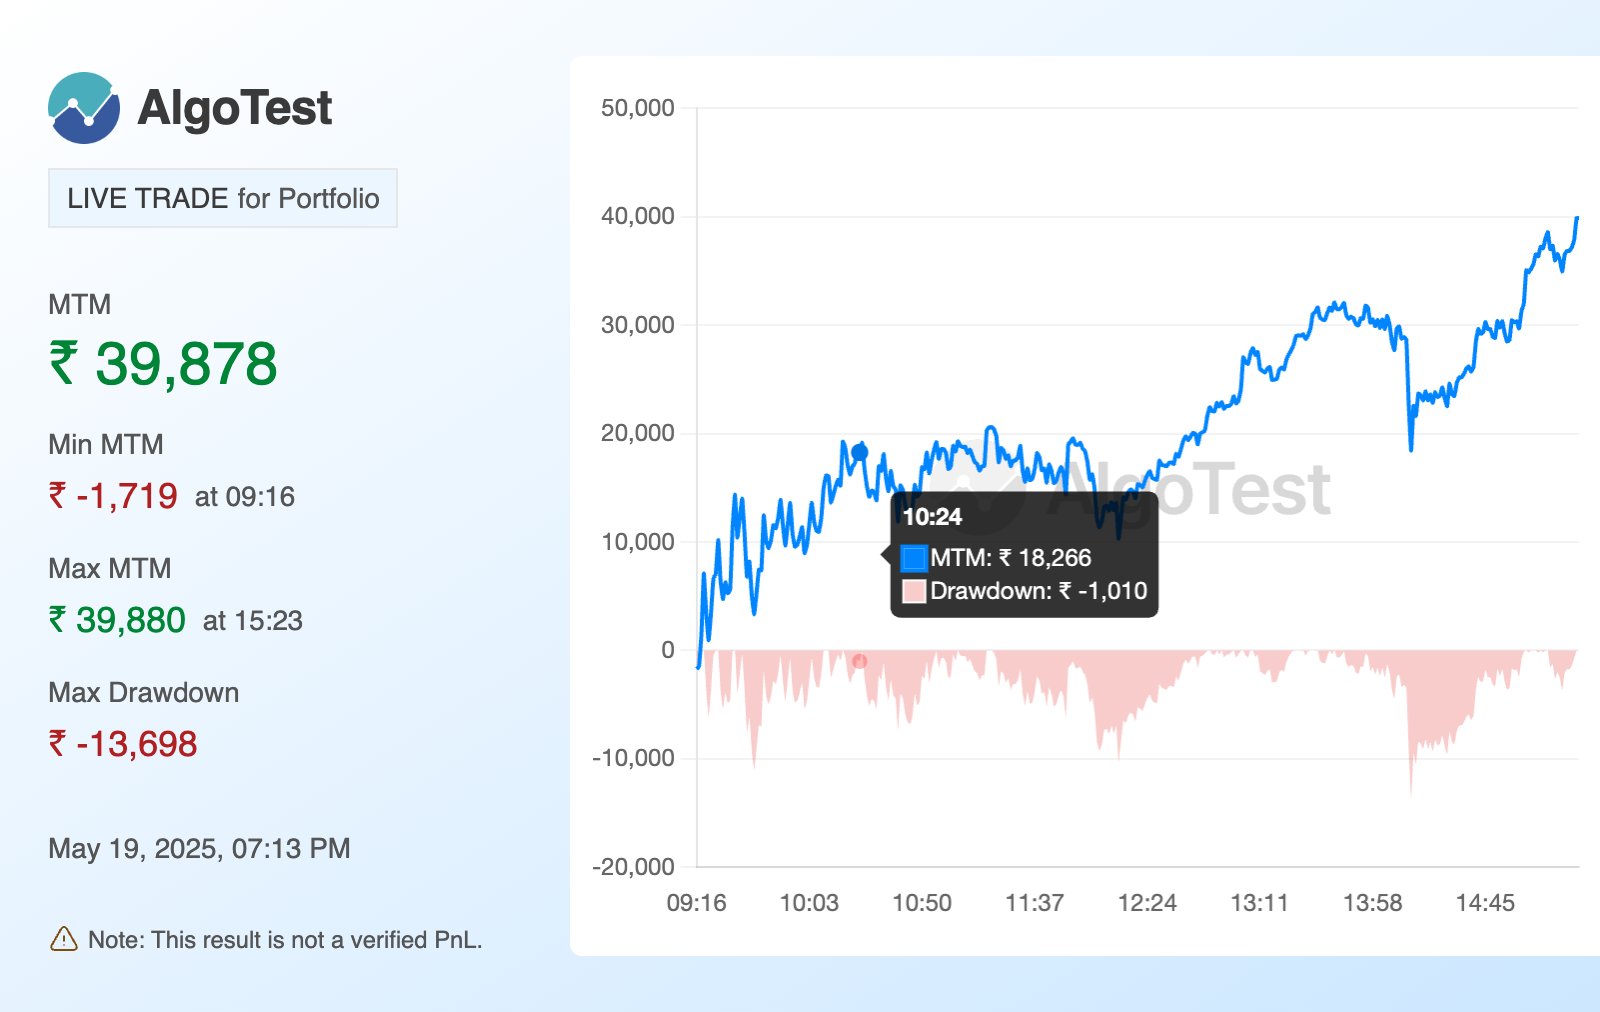1600x1012 pixels.
Task: Click the pink drawdown data point marker
Action: pyautogui.click(x=859, y=661)
